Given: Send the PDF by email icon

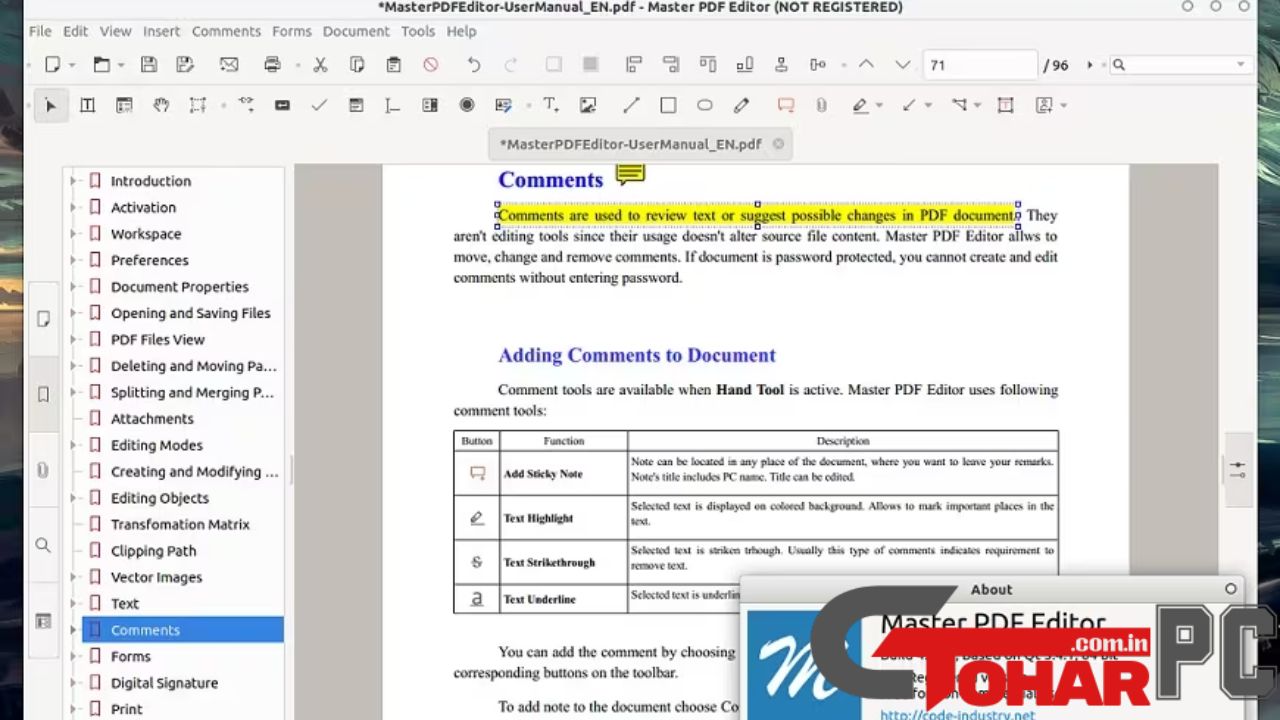Looking at the screenshot, I should click(x=229, y=65).
